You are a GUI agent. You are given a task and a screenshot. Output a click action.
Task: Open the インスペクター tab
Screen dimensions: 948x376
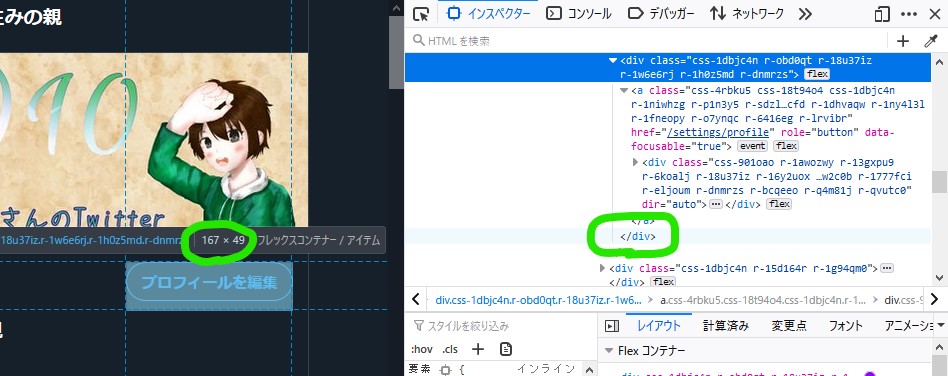490,13
